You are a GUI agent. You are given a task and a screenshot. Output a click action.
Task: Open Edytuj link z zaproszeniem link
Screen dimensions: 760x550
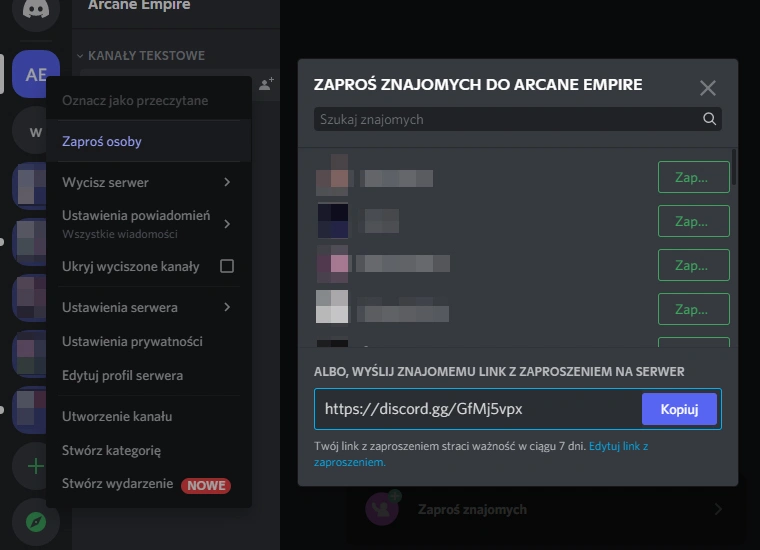point(618,446)
